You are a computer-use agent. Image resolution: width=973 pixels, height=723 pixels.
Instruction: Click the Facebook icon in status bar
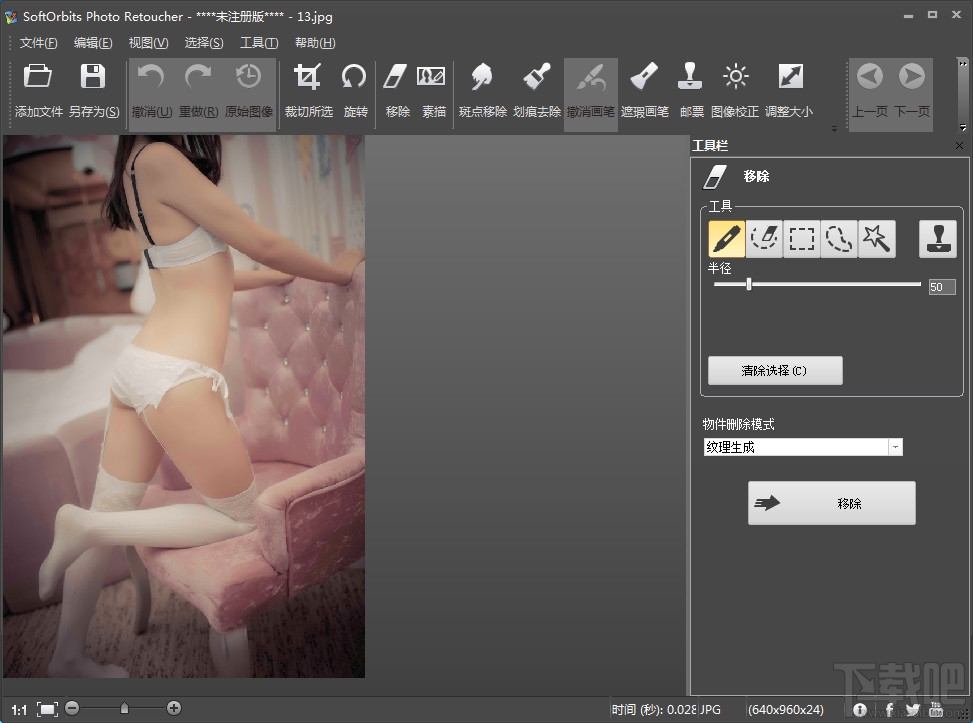click(x=888, y=709)
